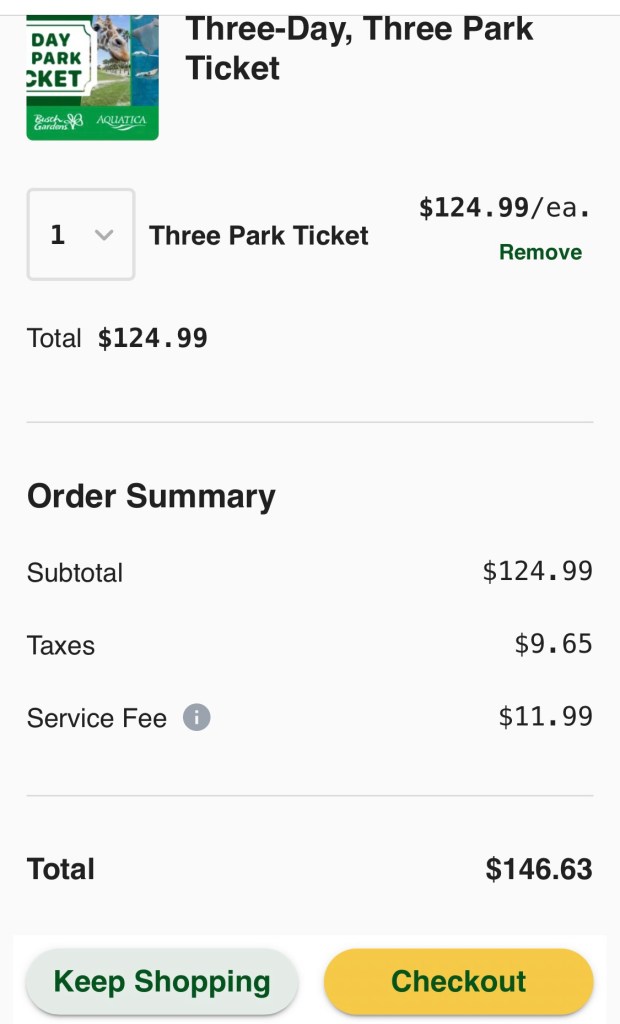The height and width of the screenshot is (1024, 620).
Task: Expand the ticket quantity chevron arrow
Action: click(x=103, y=235)
